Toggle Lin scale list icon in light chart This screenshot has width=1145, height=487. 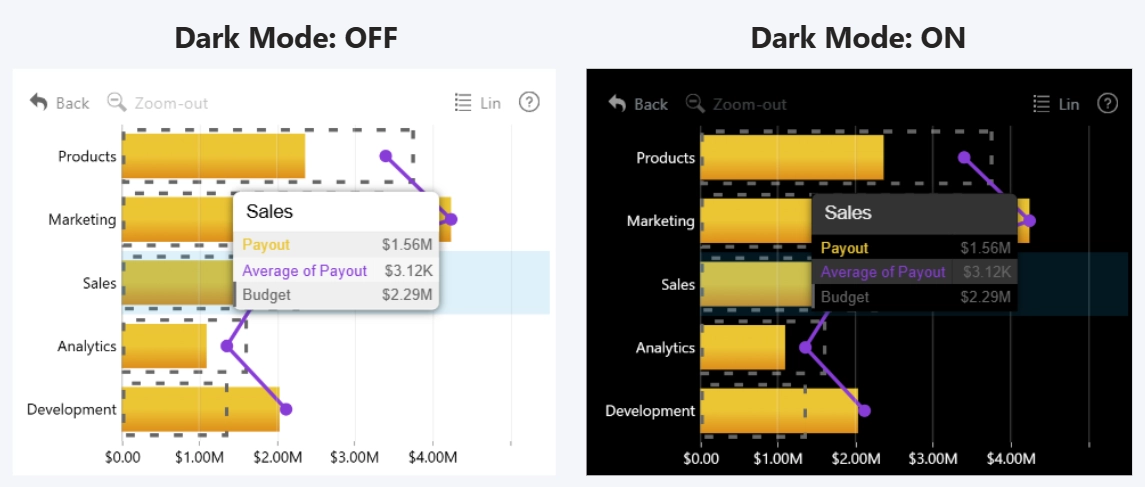[x=463, y=102]
